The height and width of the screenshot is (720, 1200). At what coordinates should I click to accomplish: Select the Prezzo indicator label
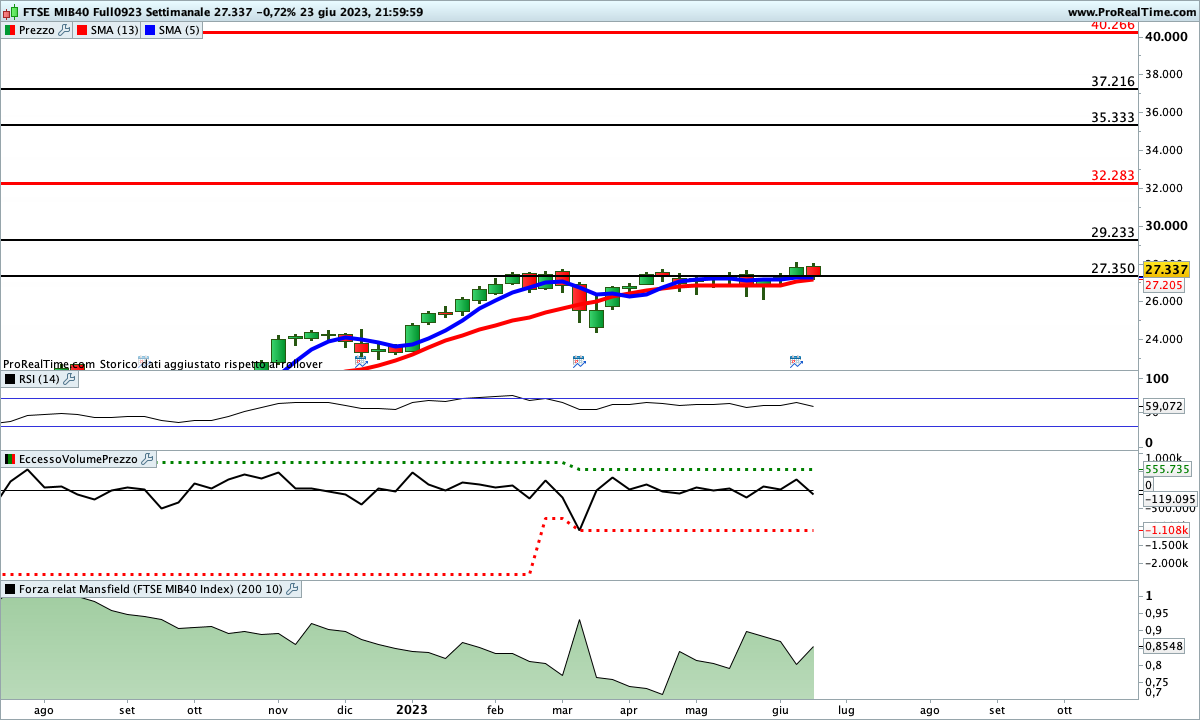pos(37,30)
